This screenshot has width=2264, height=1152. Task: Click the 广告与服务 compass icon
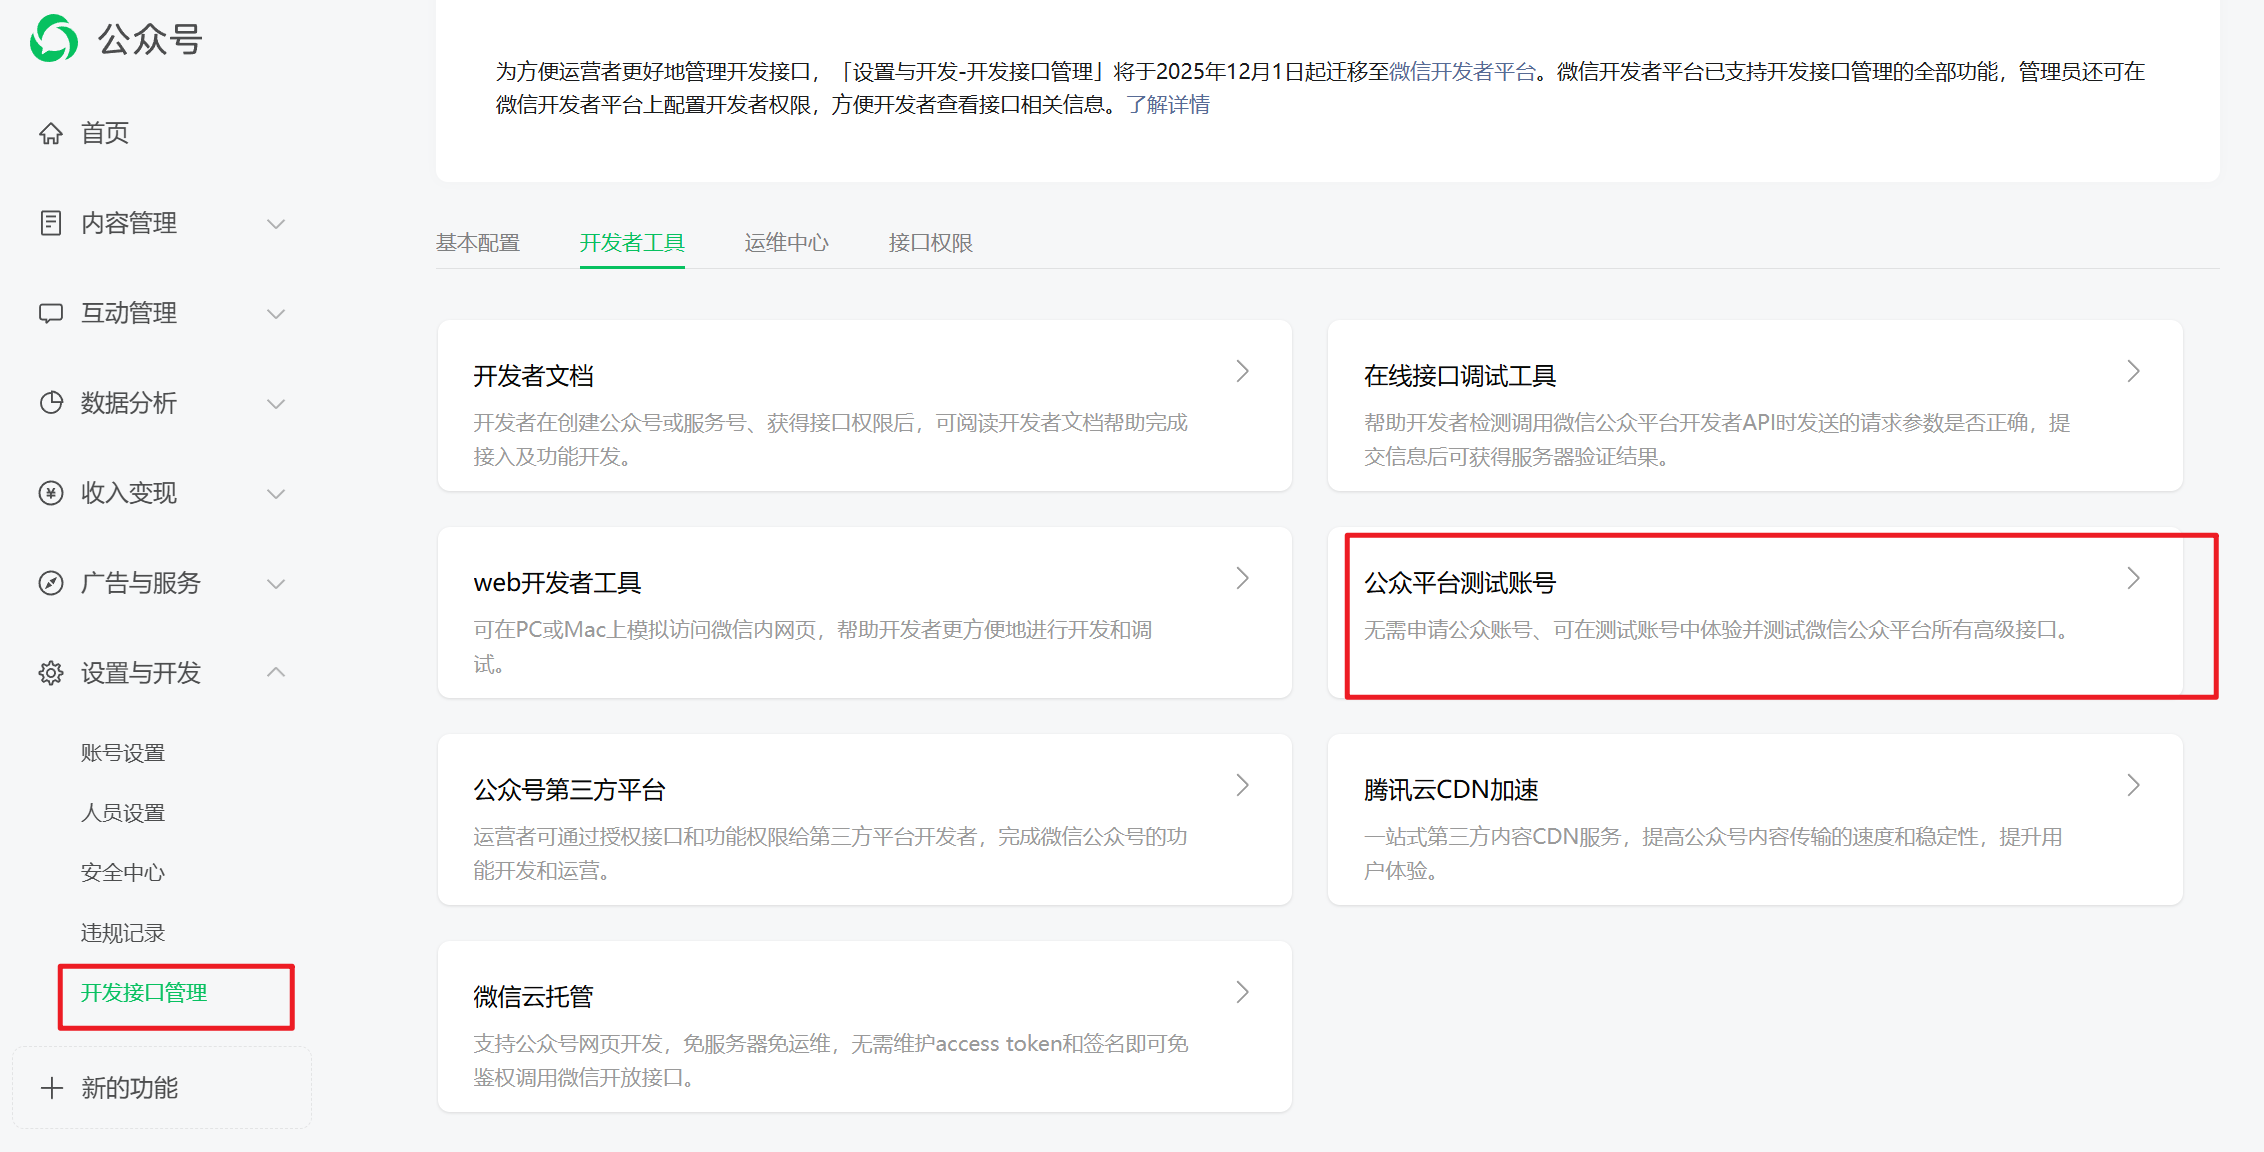tap(51, 583)
